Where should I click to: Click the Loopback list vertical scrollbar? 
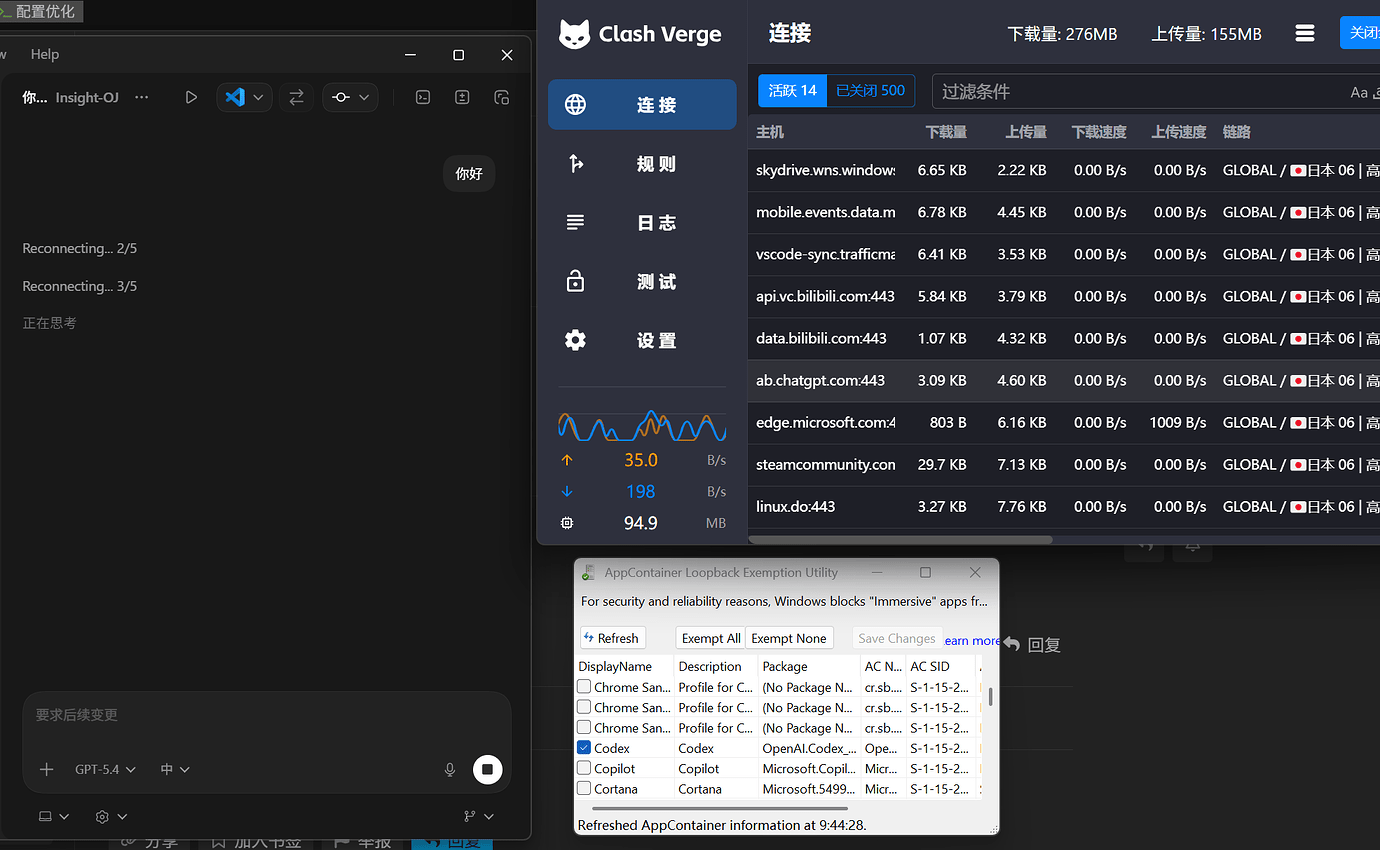pyautogui.click(x=990, y=696)
